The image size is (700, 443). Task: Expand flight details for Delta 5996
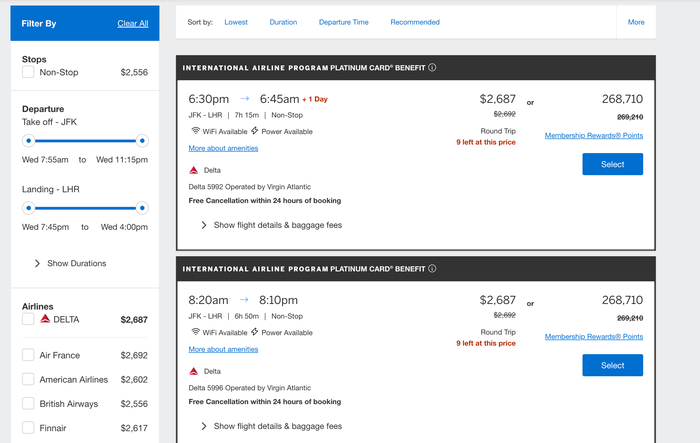coord(272,426)
